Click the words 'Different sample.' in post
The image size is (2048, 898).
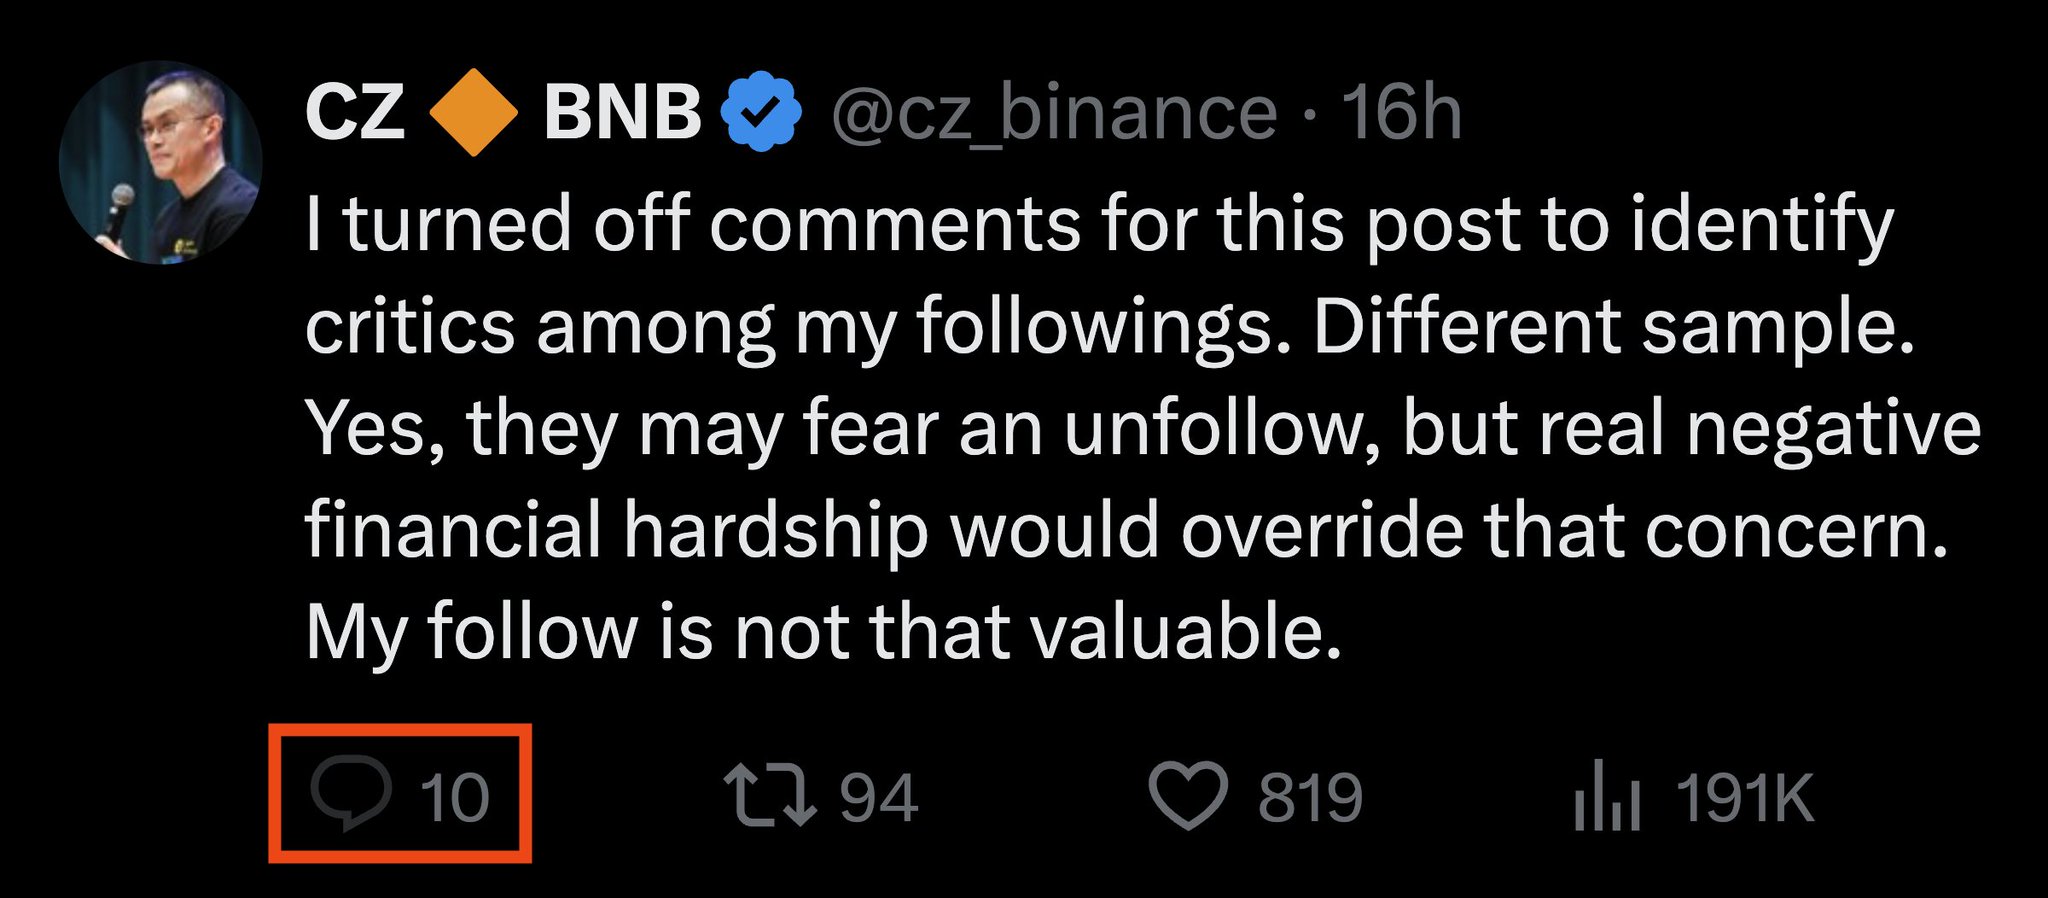(x=1612, y=327)
